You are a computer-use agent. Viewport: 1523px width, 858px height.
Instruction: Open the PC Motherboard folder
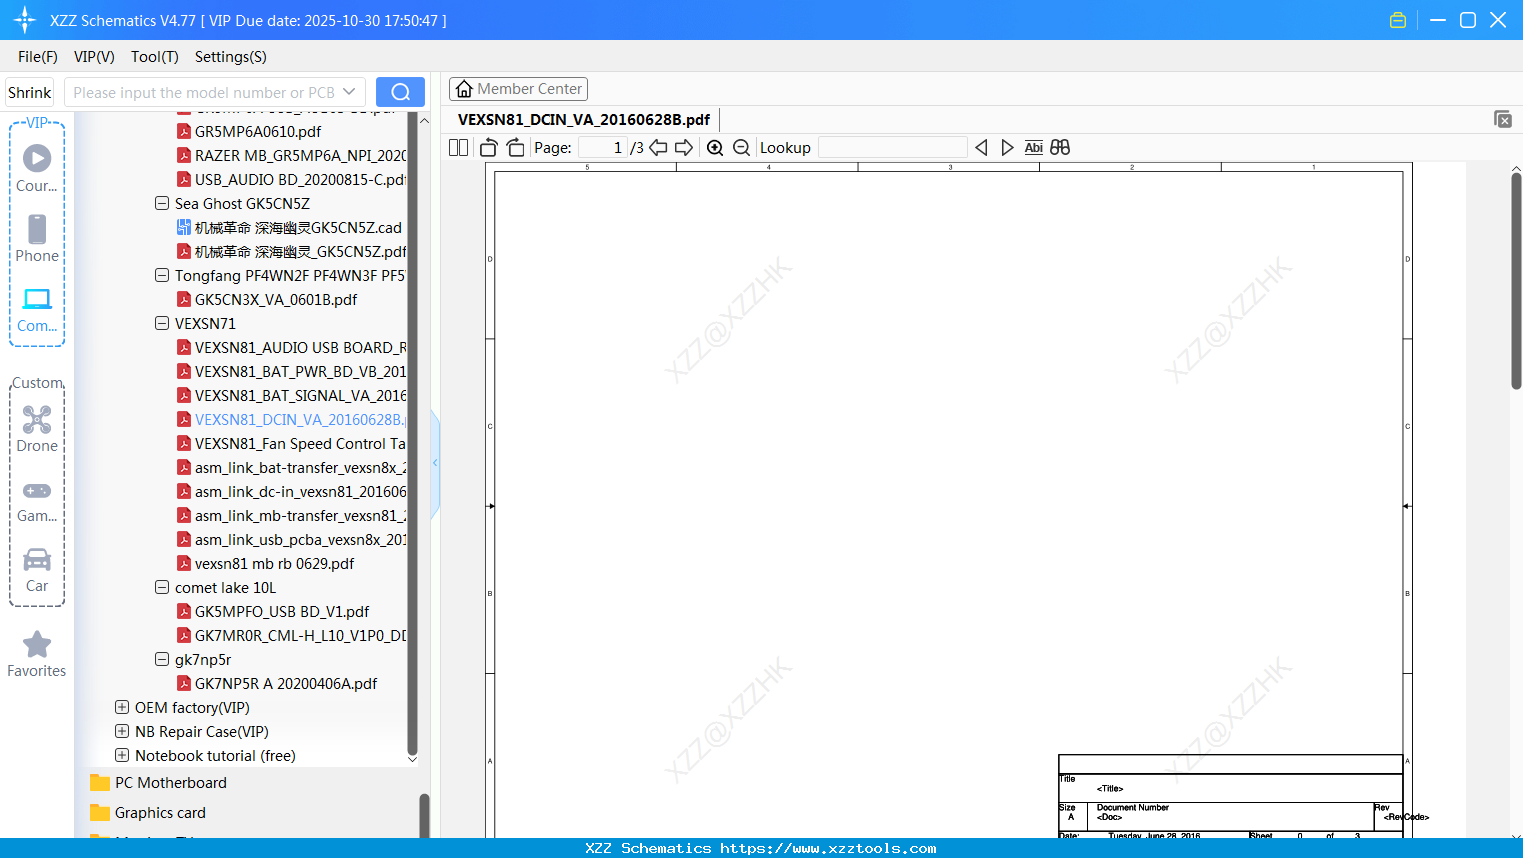tap(160, 783)
